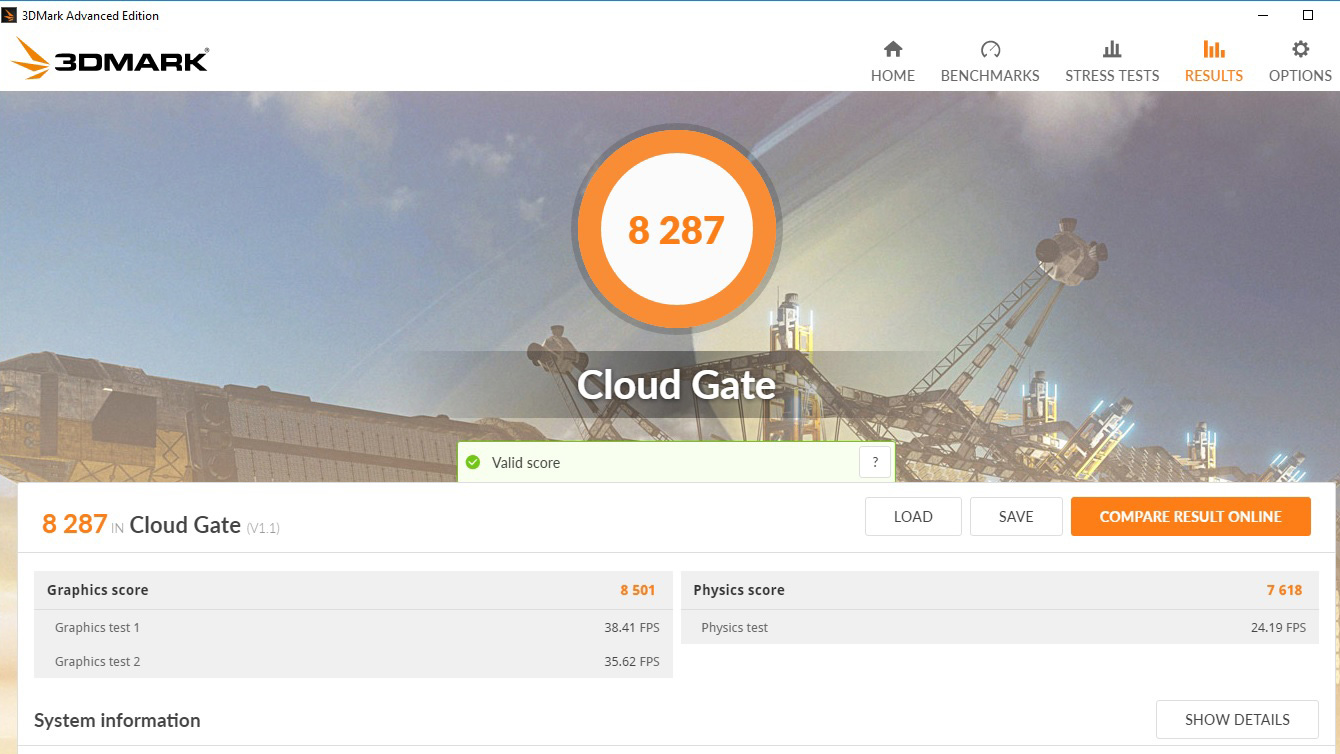1340x754 pixels.
Task: Go to Stress Tests tab
Action: [1112, 62]
